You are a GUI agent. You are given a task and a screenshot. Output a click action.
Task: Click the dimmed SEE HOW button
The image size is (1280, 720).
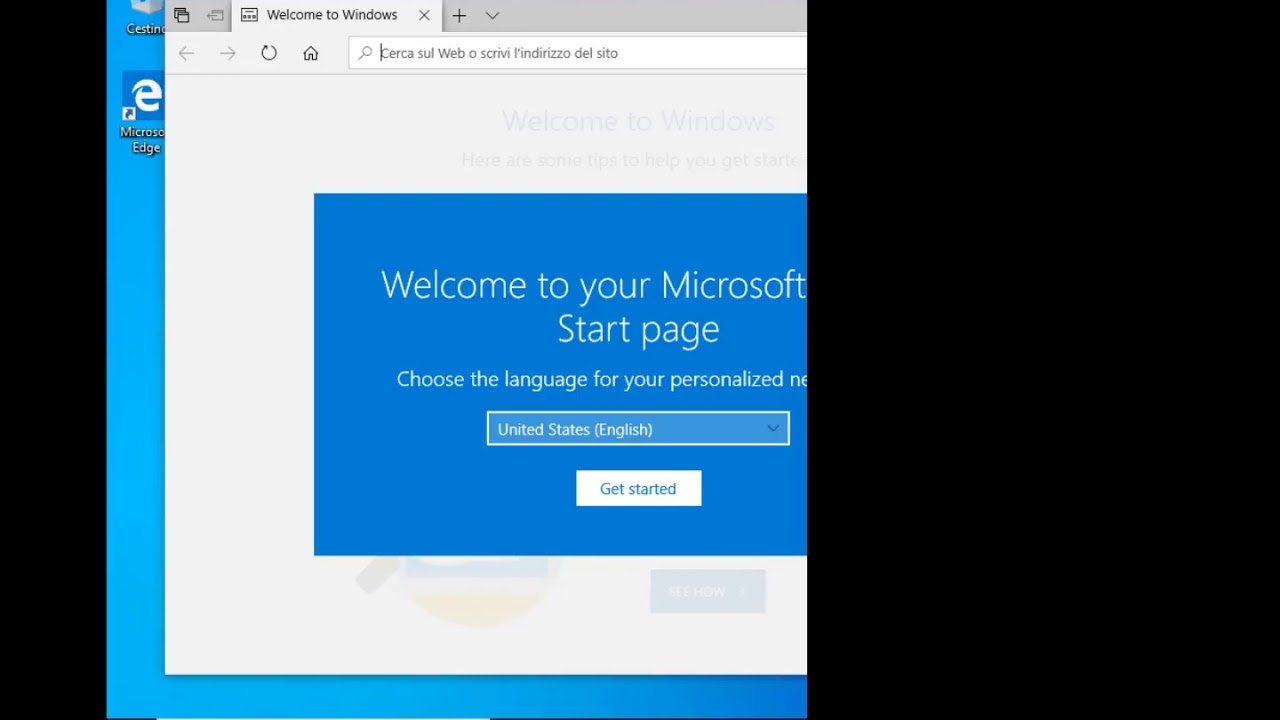707,592
